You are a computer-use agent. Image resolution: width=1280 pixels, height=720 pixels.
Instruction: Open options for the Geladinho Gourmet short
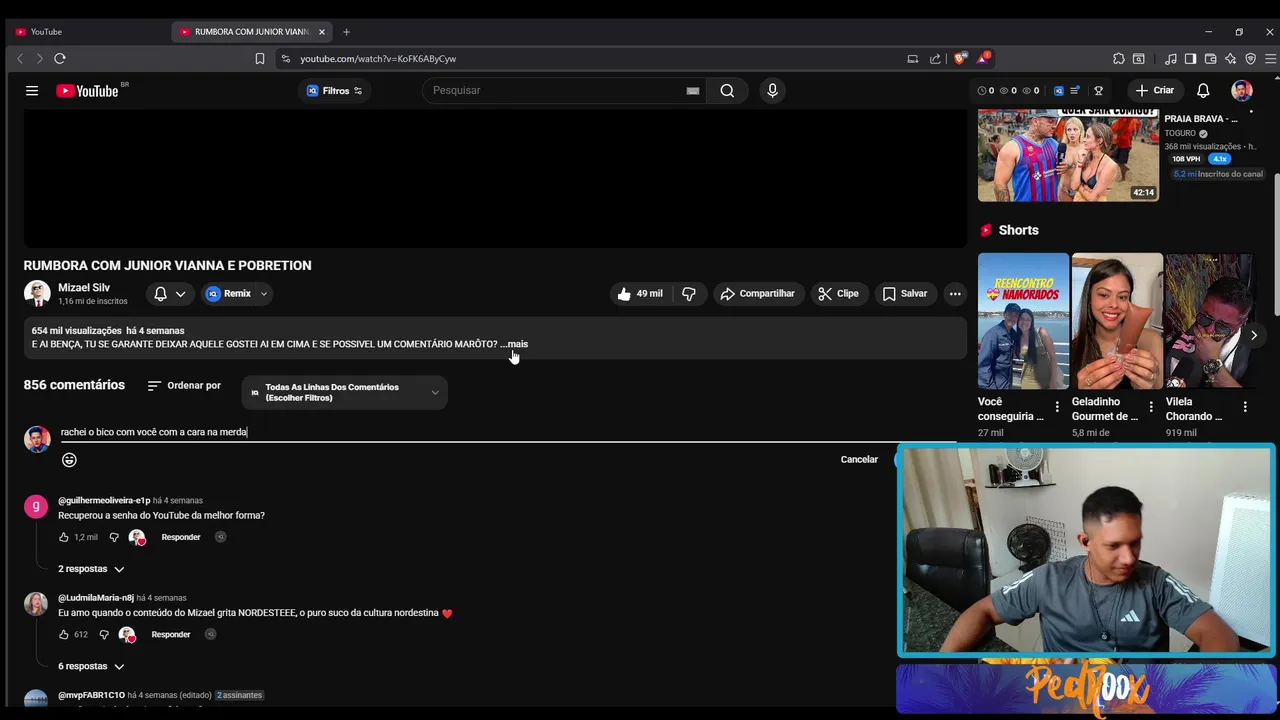[x=1151, y=407]
